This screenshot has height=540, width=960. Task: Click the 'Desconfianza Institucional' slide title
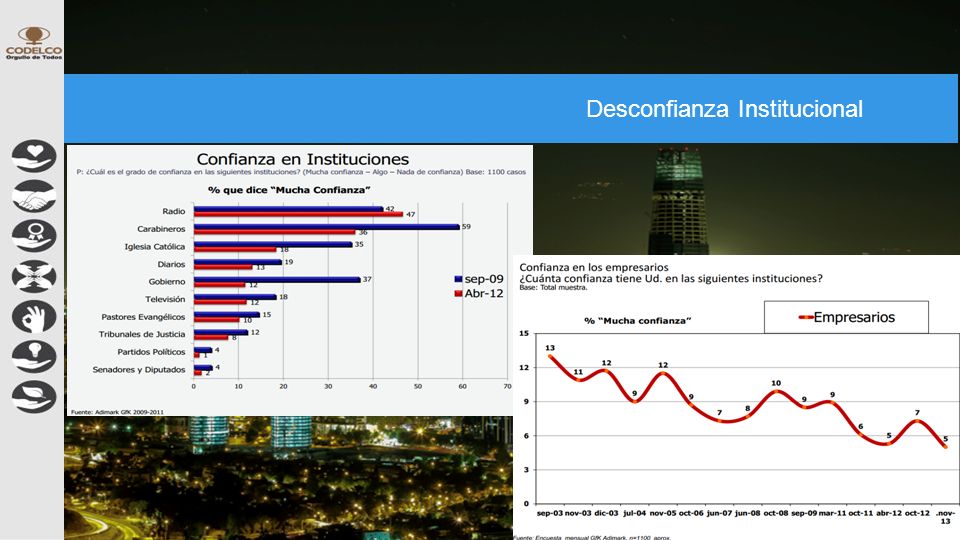pos(724,109)
